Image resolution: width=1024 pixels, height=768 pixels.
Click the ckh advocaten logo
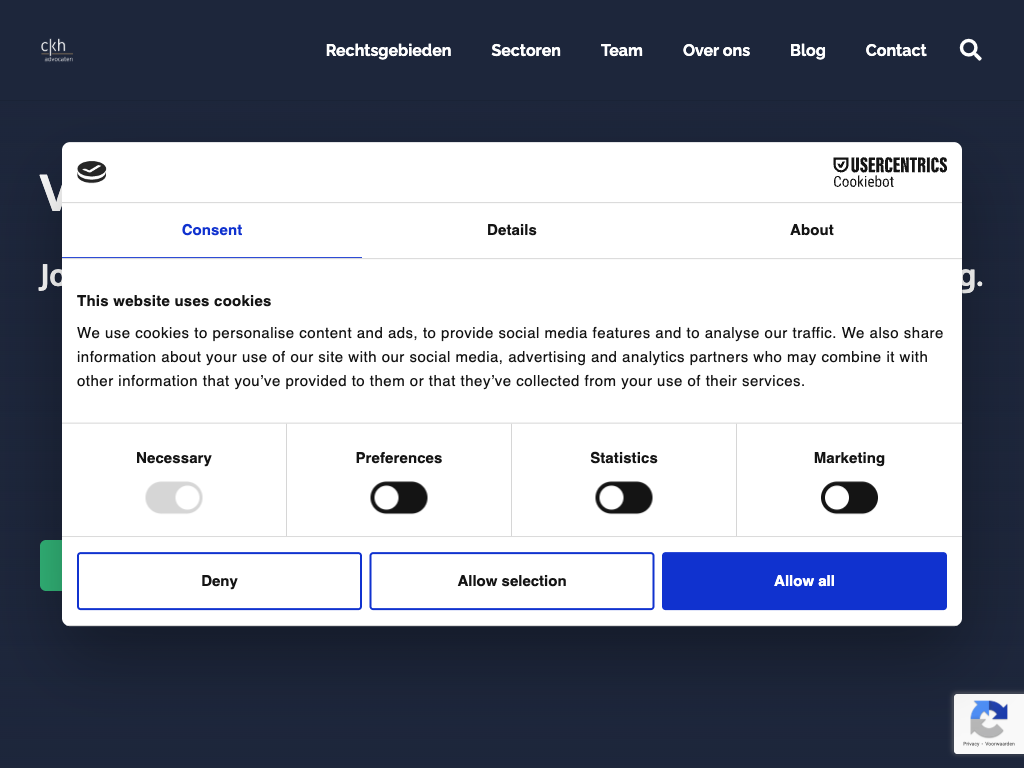(56, 50)
